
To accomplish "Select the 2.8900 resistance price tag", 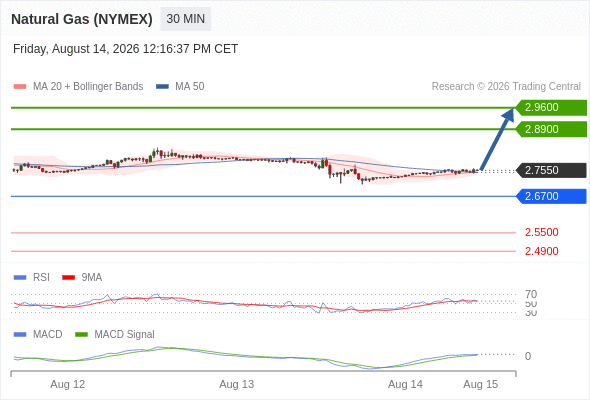I will [551, 129].
